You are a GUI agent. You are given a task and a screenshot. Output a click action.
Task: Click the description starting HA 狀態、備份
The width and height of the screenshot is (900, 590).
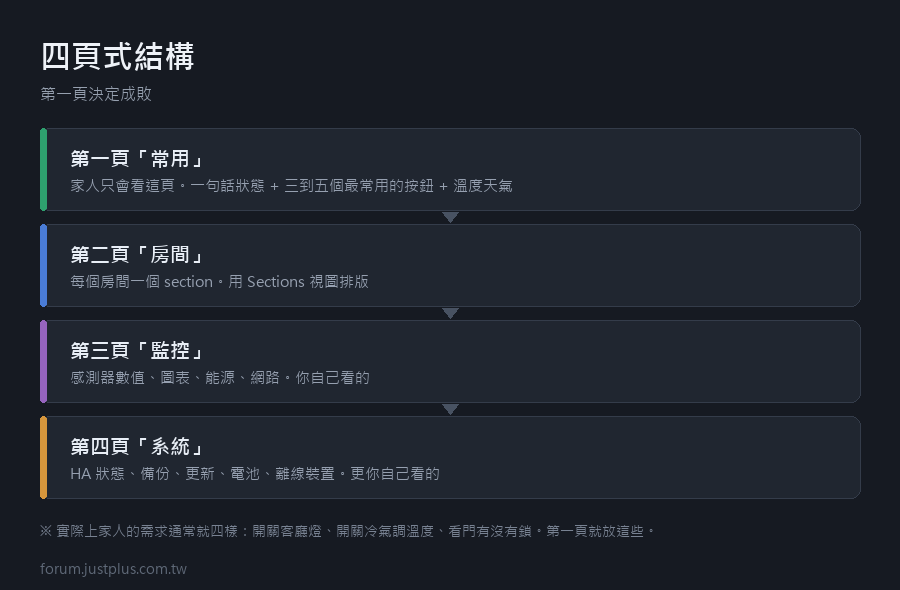(255, 473)
